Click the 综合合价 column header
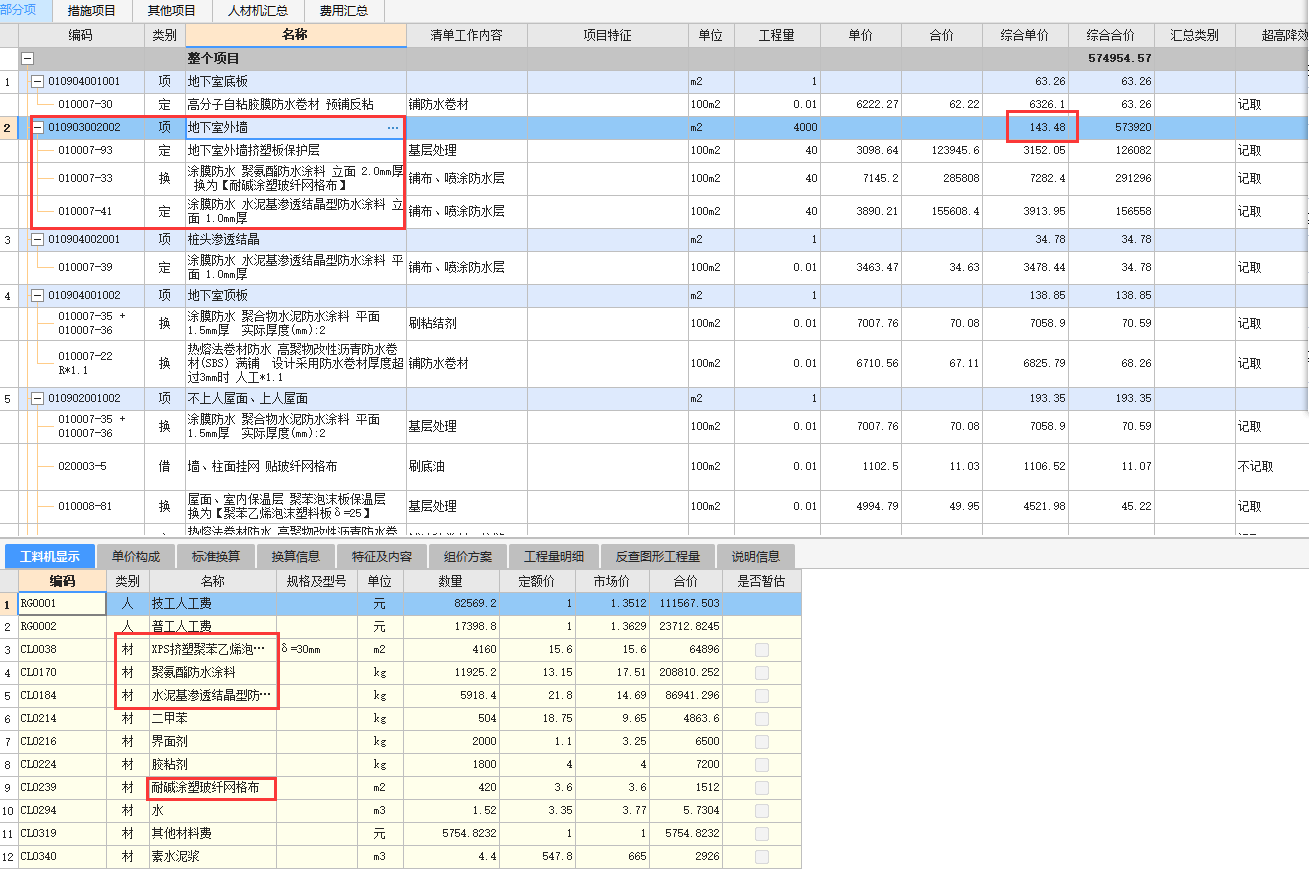The width and height of the screenshot is (1309, 869). 1111,35
